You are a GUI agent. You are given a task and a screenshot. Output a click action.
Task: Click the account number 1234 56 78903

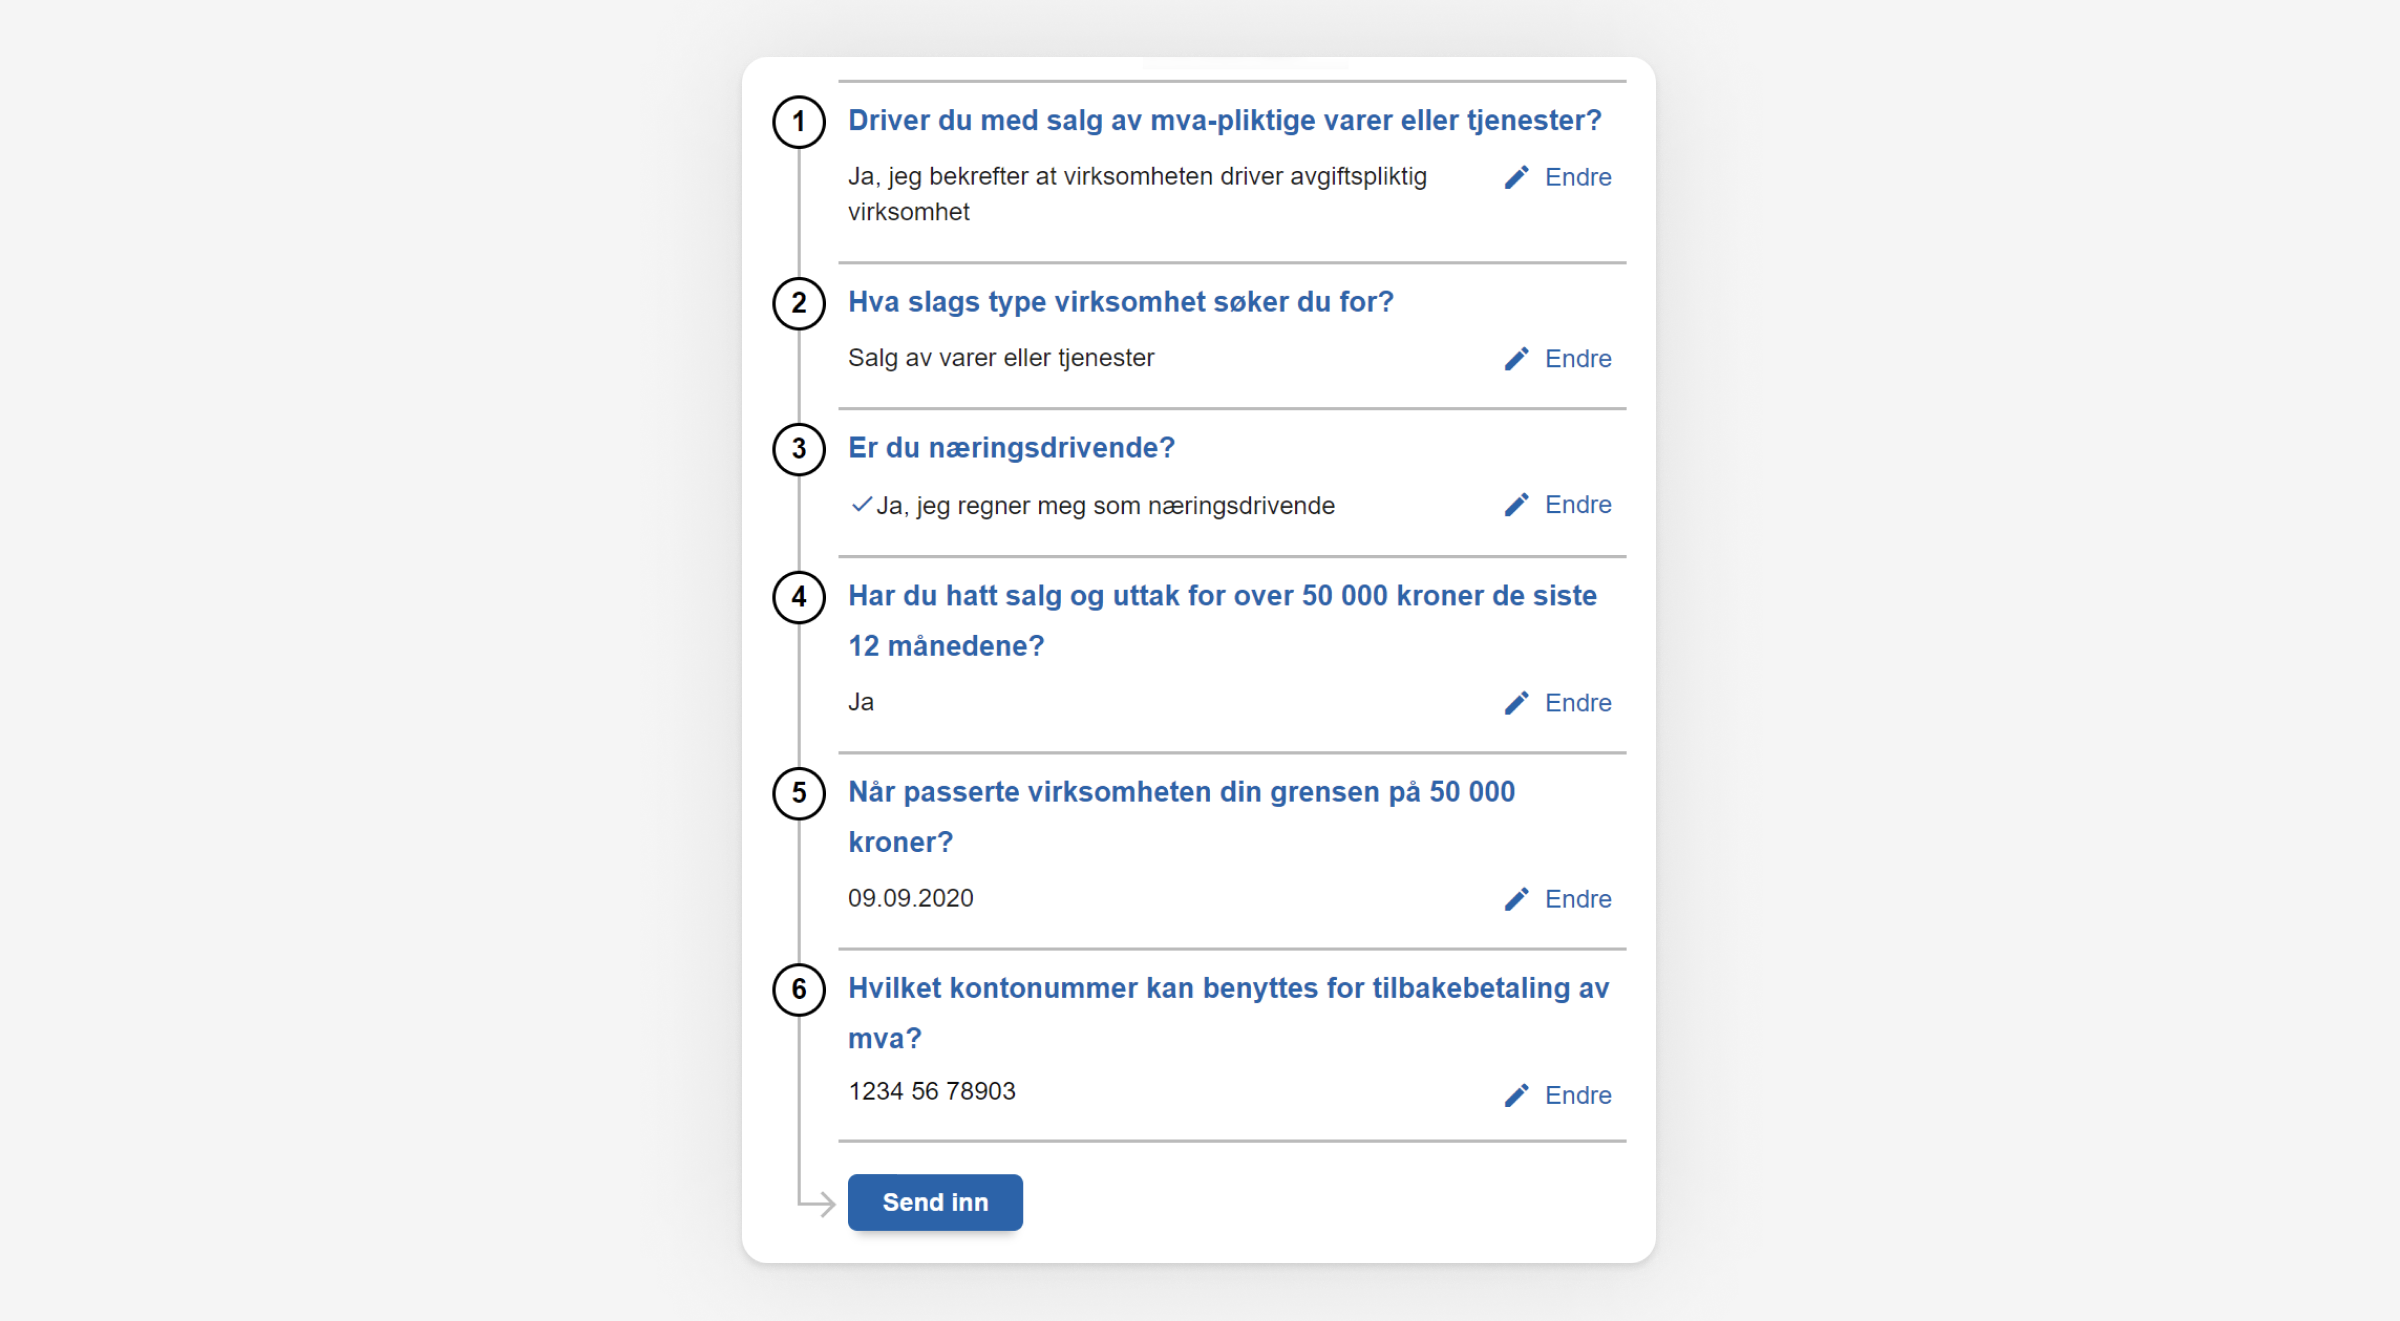tap(931, 1091)
